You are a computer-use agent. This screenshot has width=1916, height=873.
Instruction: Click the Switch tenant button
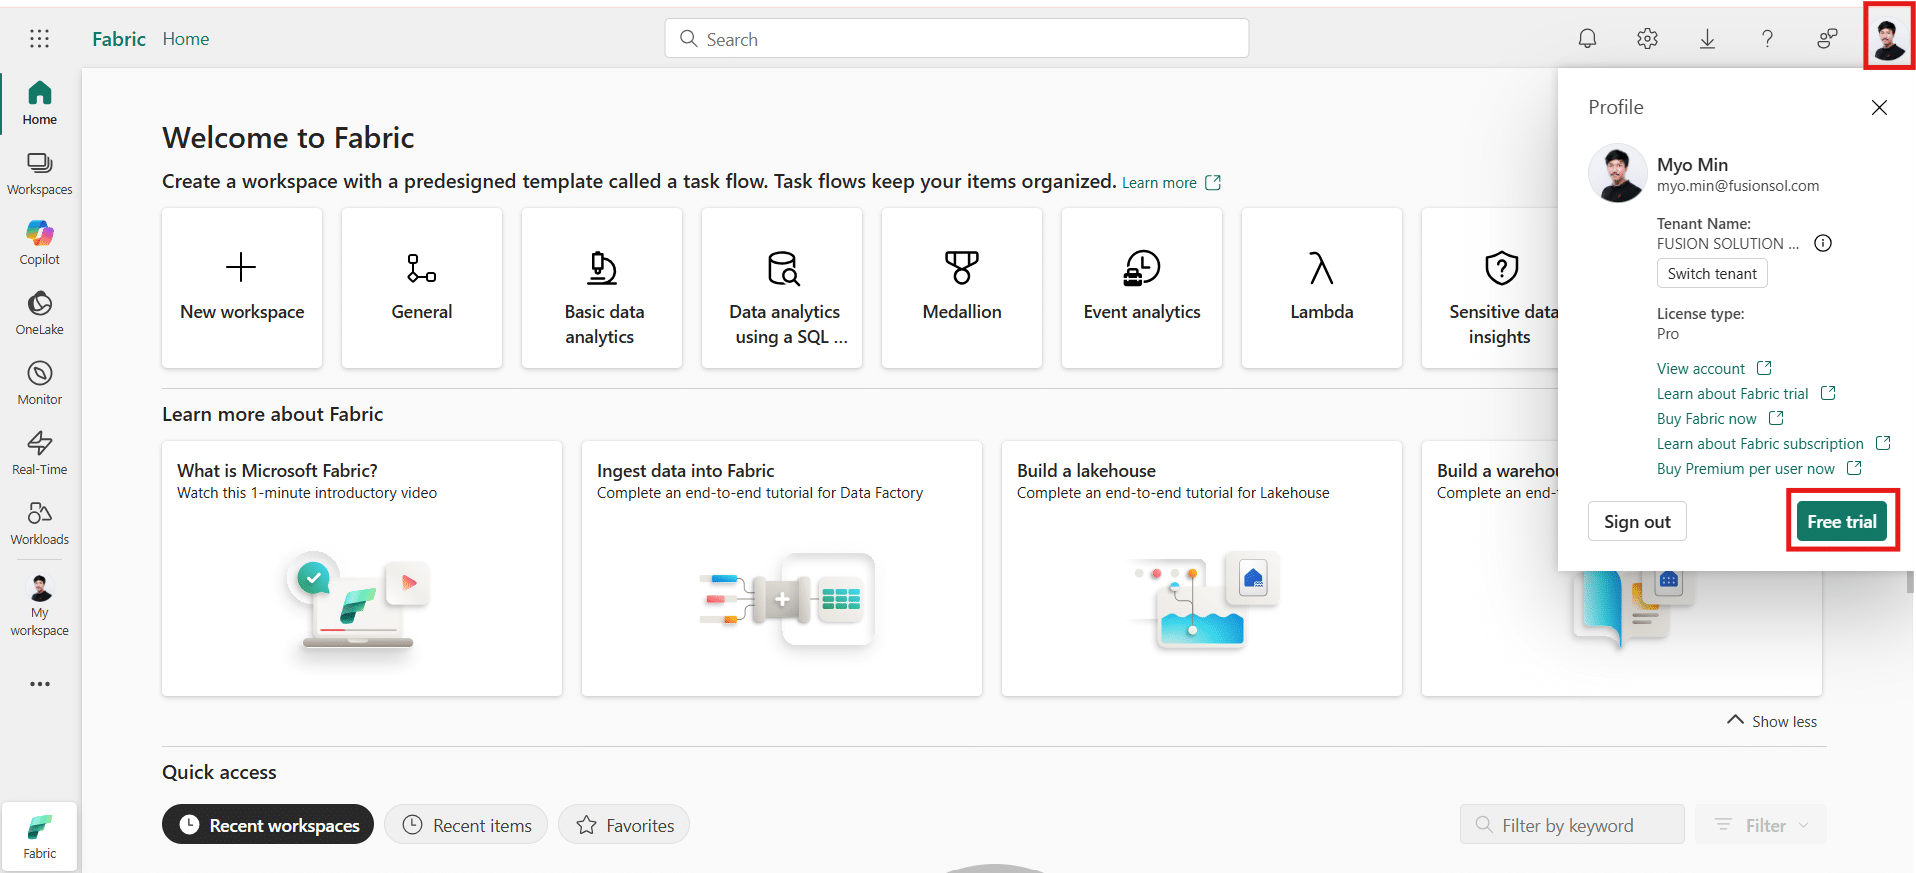(x=1712, y=273)
